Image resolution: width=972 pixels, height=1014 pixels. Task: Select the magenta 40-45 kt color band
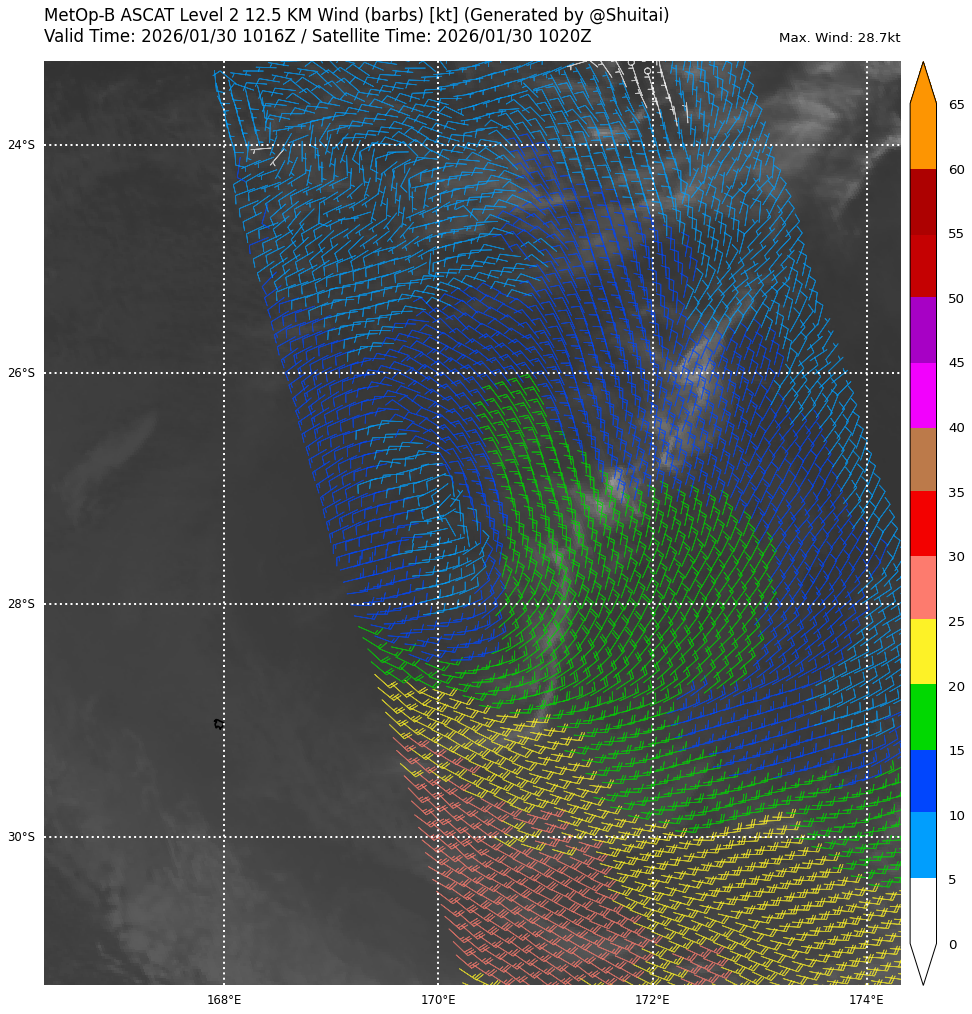click(x=922, y=395)
